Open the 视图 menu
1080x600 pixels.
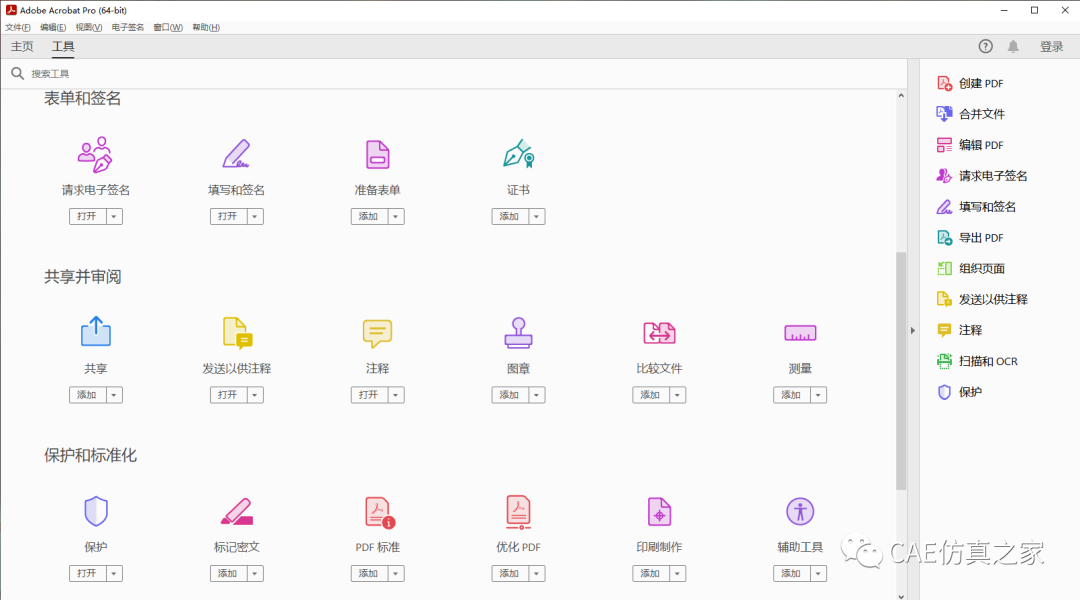point(89,28)
